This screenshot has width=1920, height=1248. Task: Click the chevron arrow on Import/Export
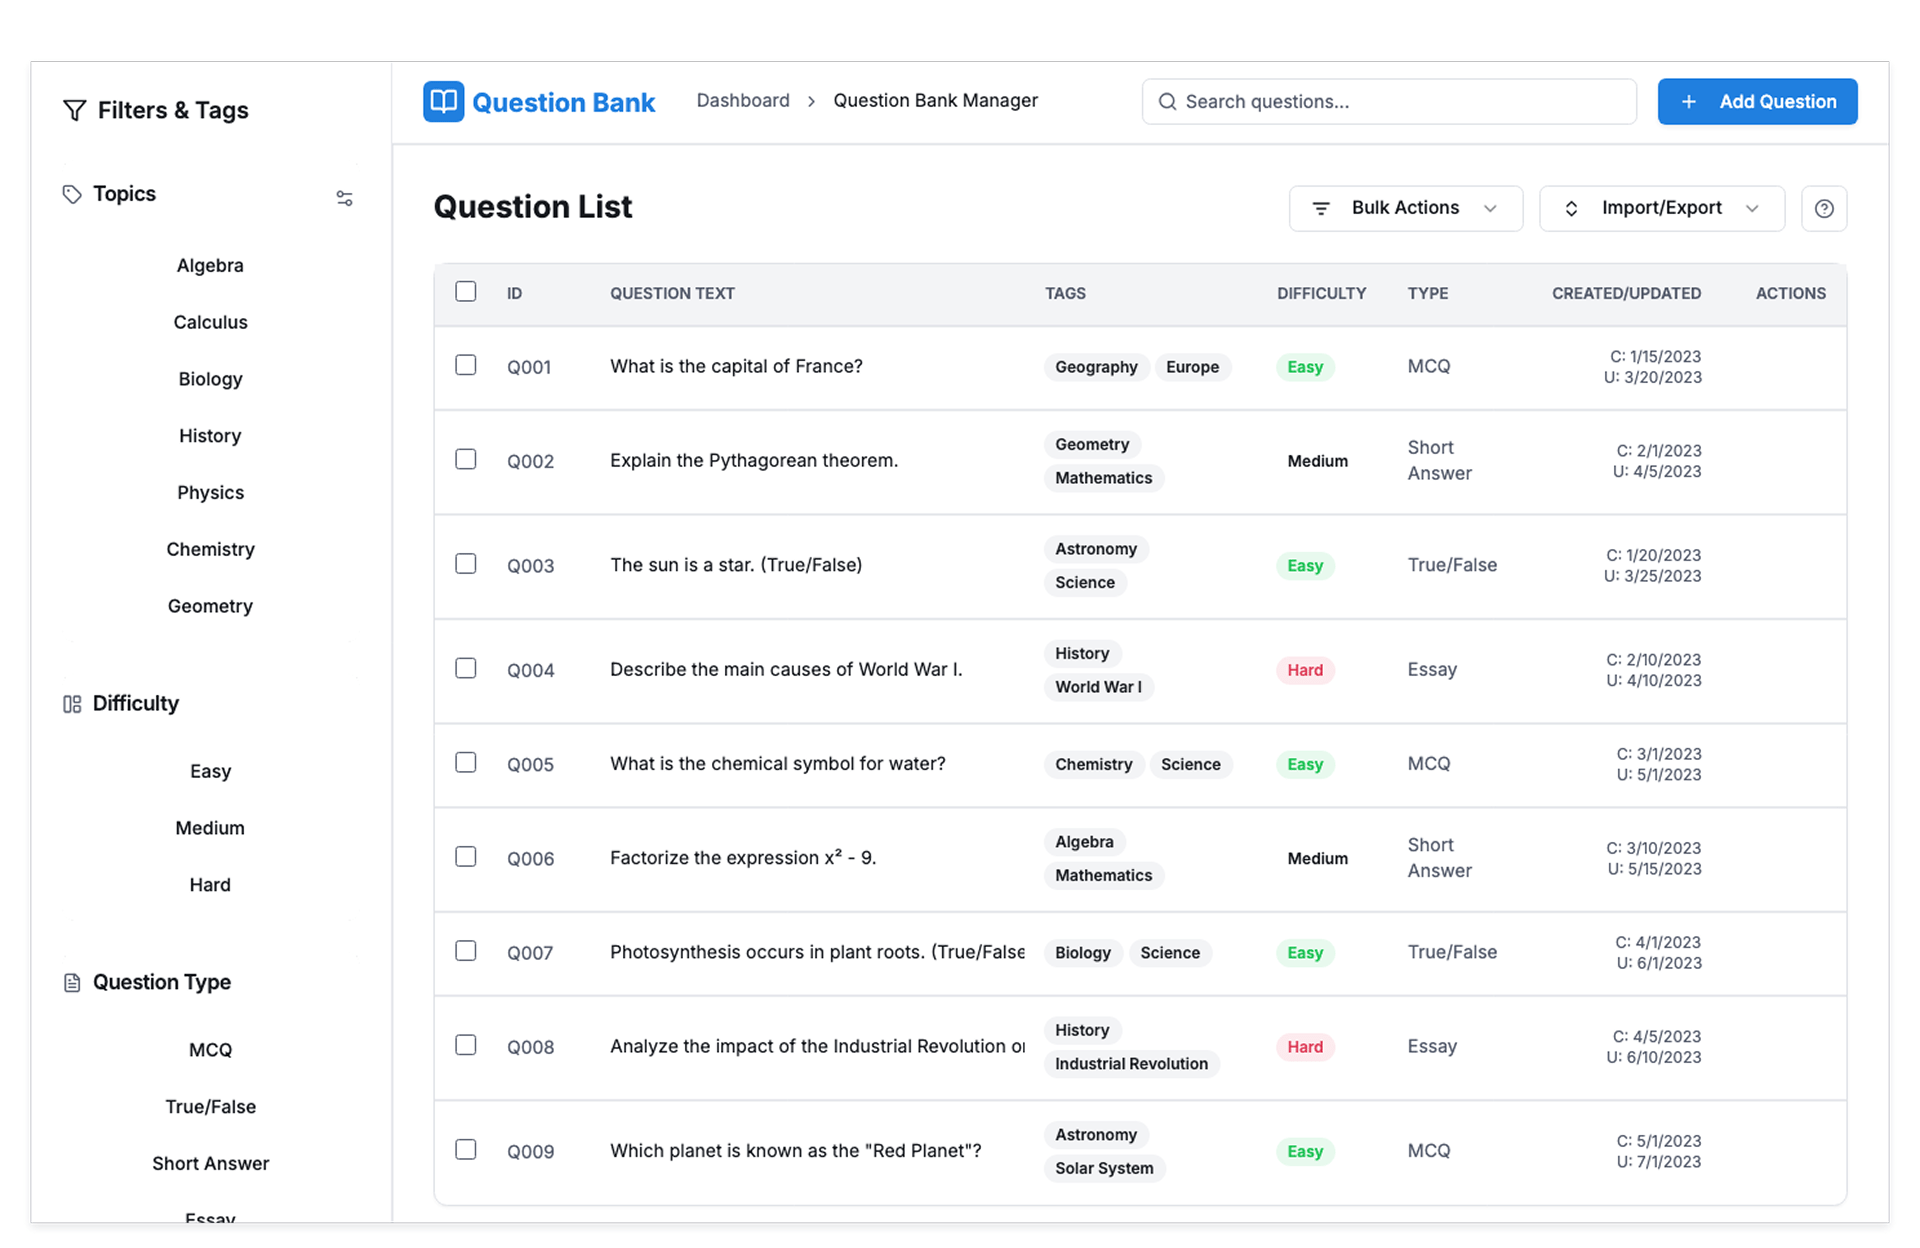(1752, 208)
